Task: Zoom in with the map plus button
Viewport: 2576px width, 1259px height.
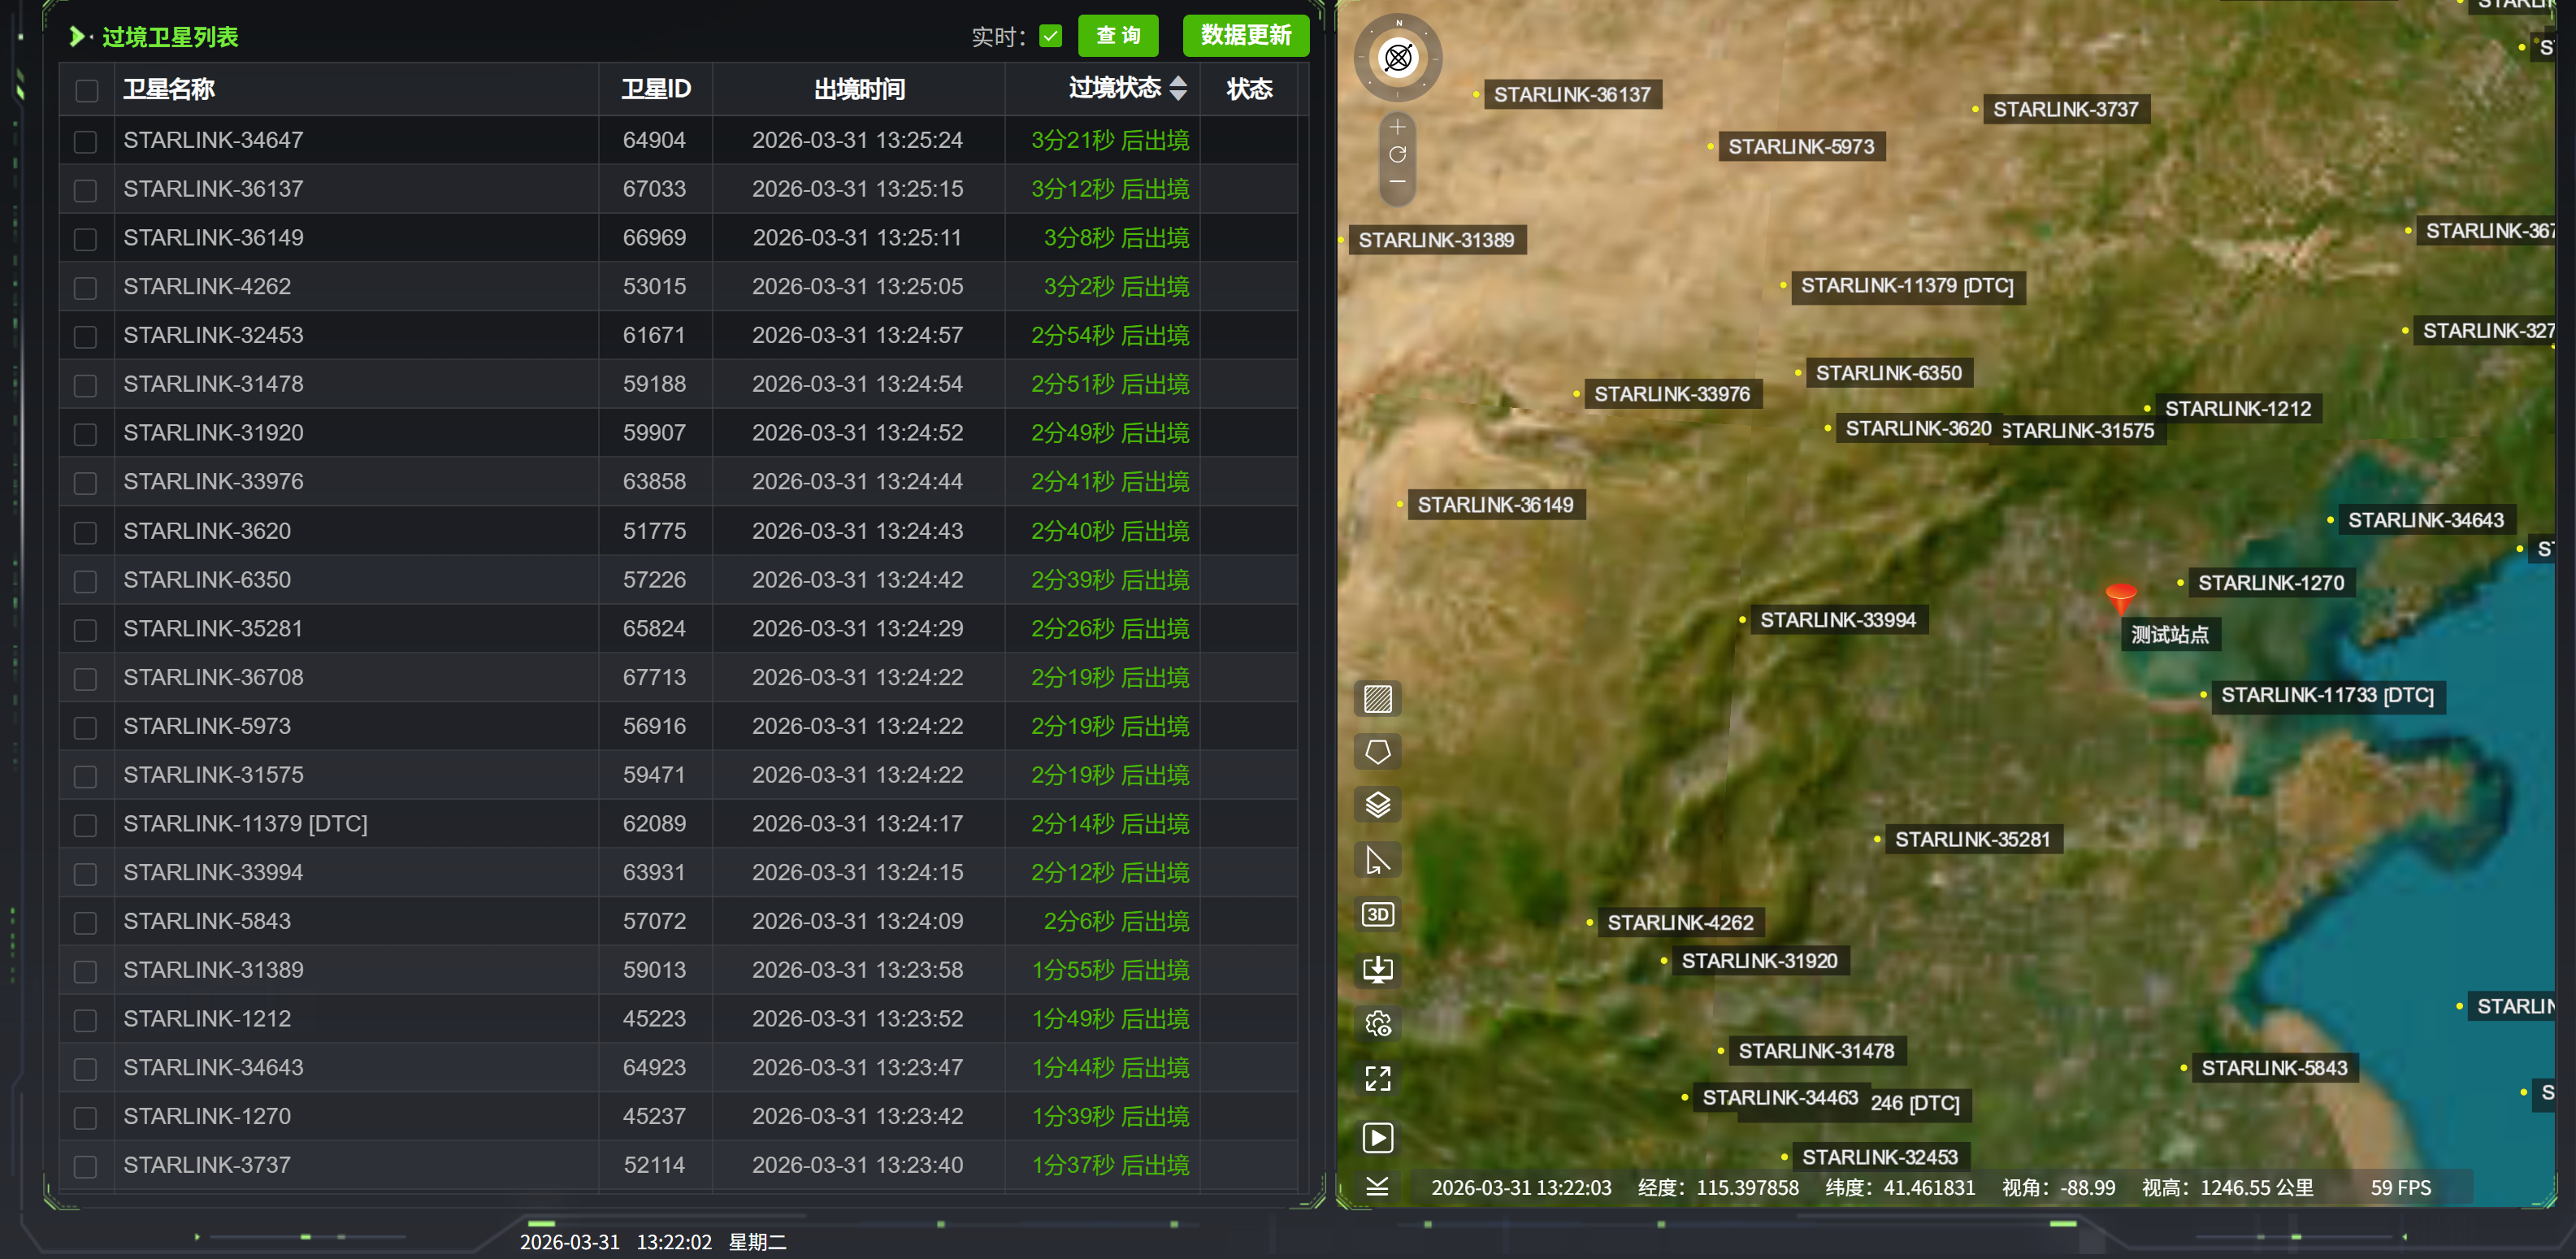Action: (1397, 127)
